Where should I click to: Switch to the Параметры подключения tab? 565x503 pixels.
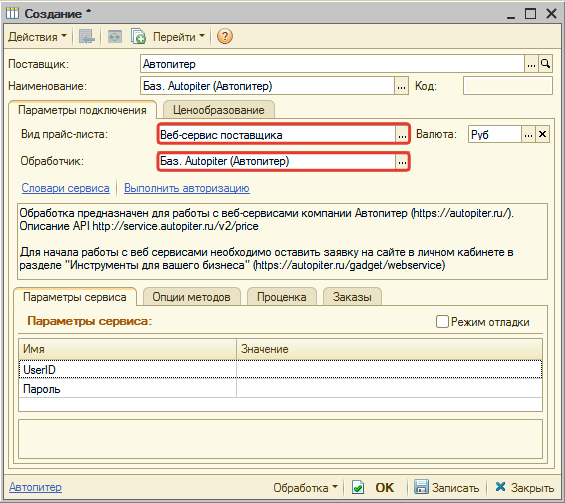tap(82, 110)
